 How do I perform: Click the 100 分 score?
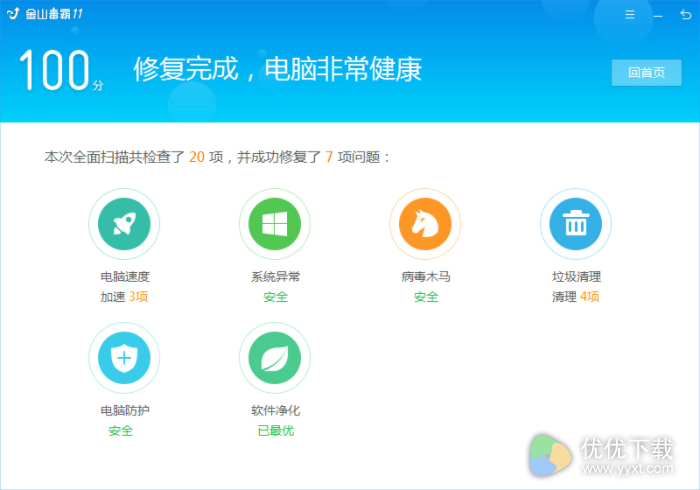tap(61, 70)
